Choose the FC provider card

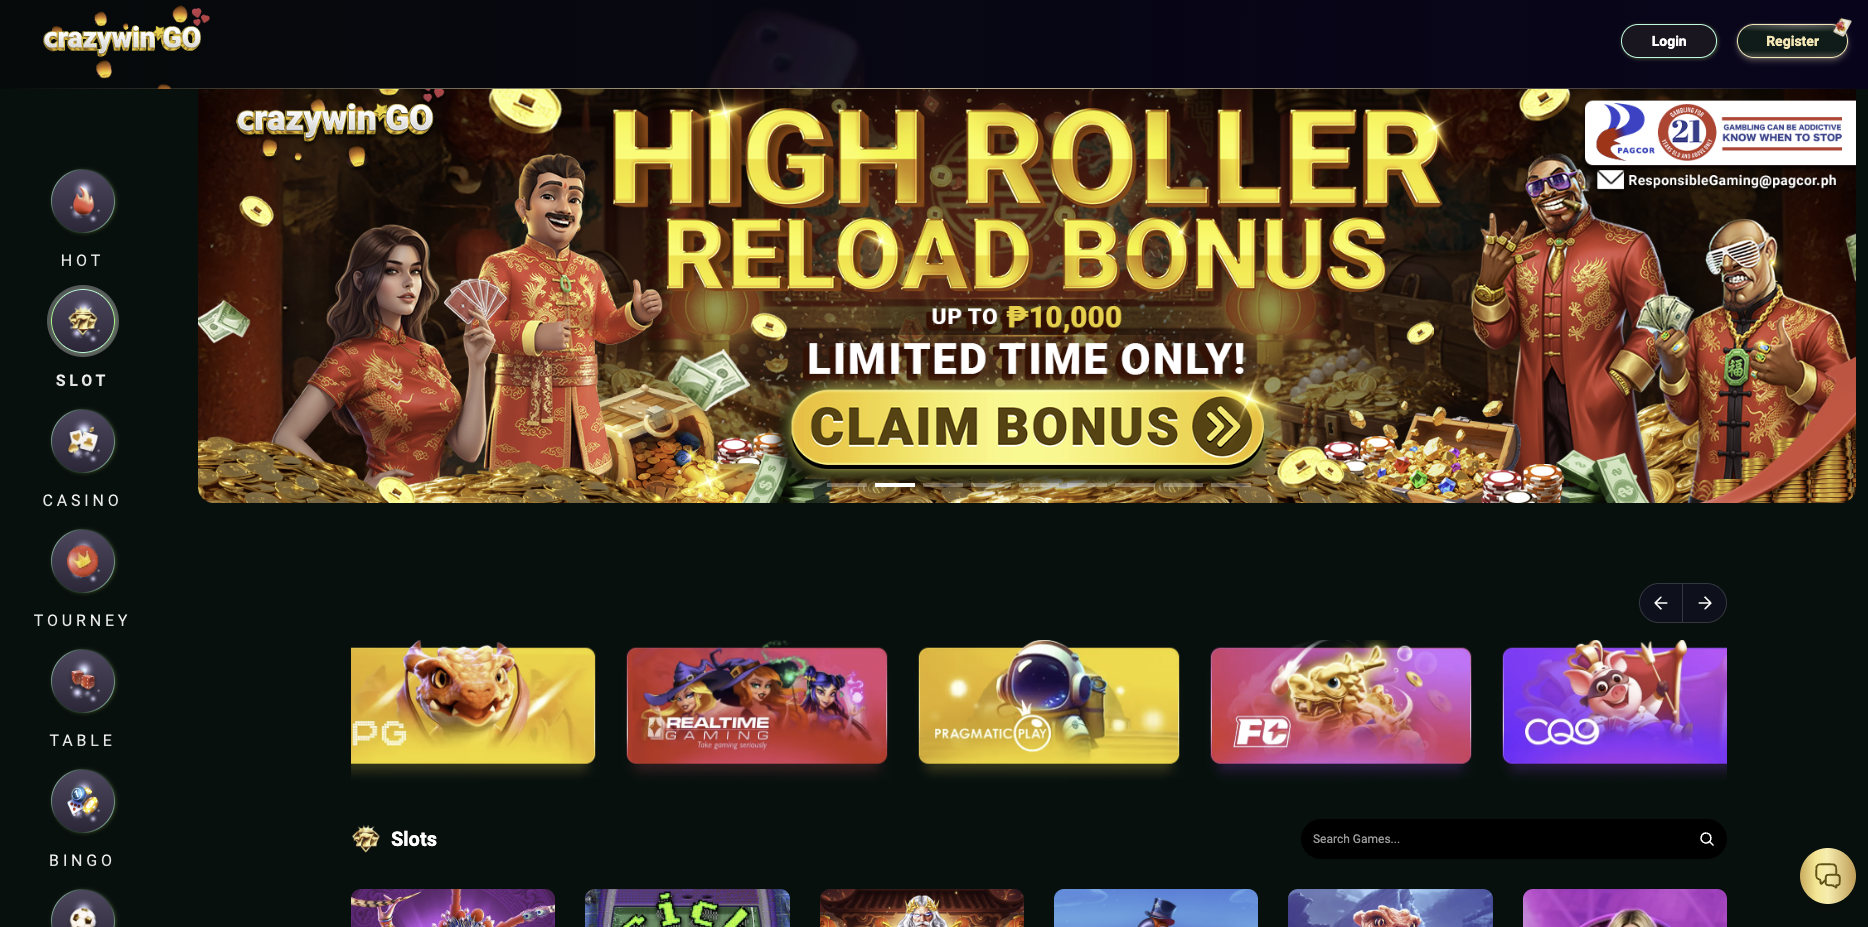1341,705
